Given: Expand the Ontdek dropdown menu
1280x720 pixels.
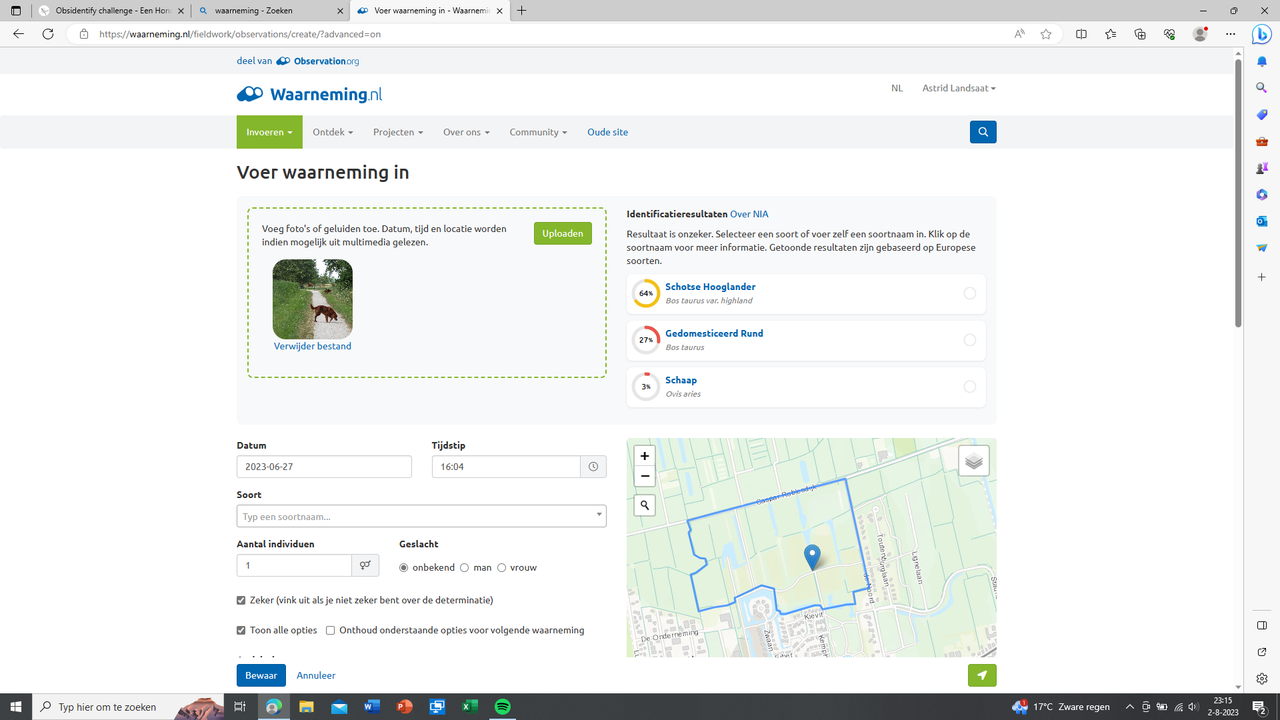Looking at the screenshot, I should tap(332, 132).
